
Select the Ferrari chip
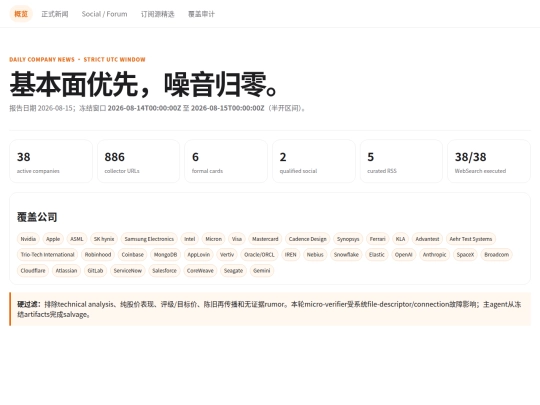point(377,239)
